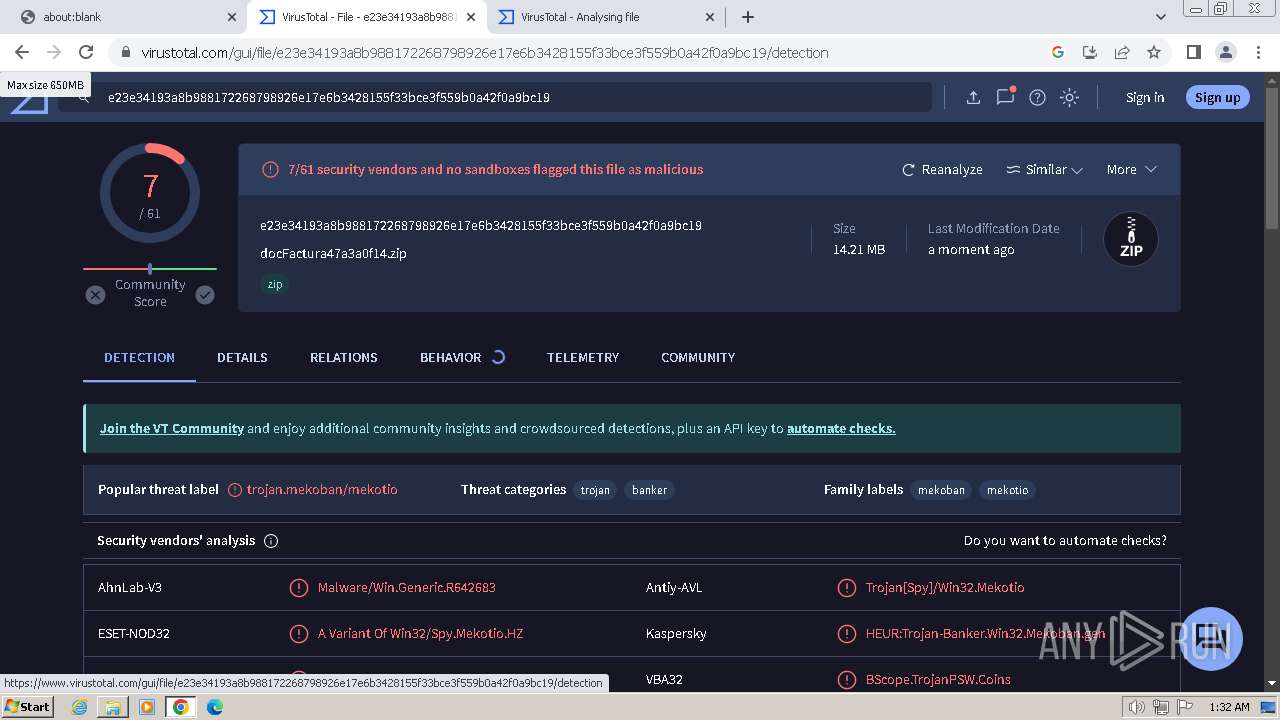Open Microsoft Edge from the taskbar
The height and width of the screenshot is (720, 1280).
click(x=214, y=707)
